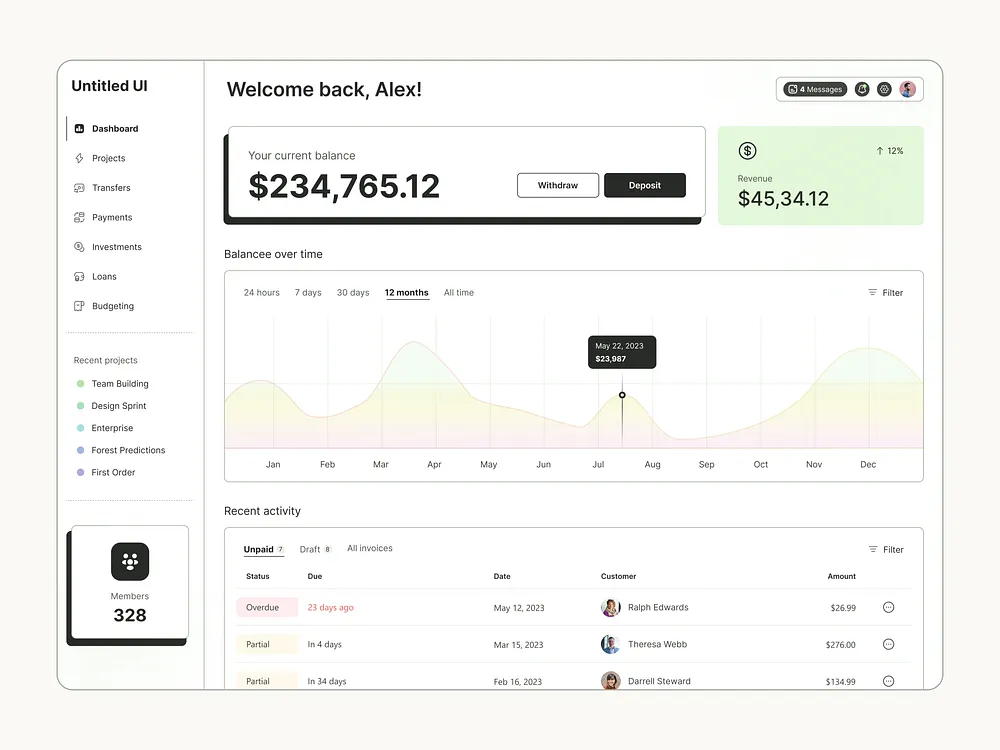The image size is (1000, 750).
Task: Click the Transfers icon in the navigation
Action: tap(79, 187)
